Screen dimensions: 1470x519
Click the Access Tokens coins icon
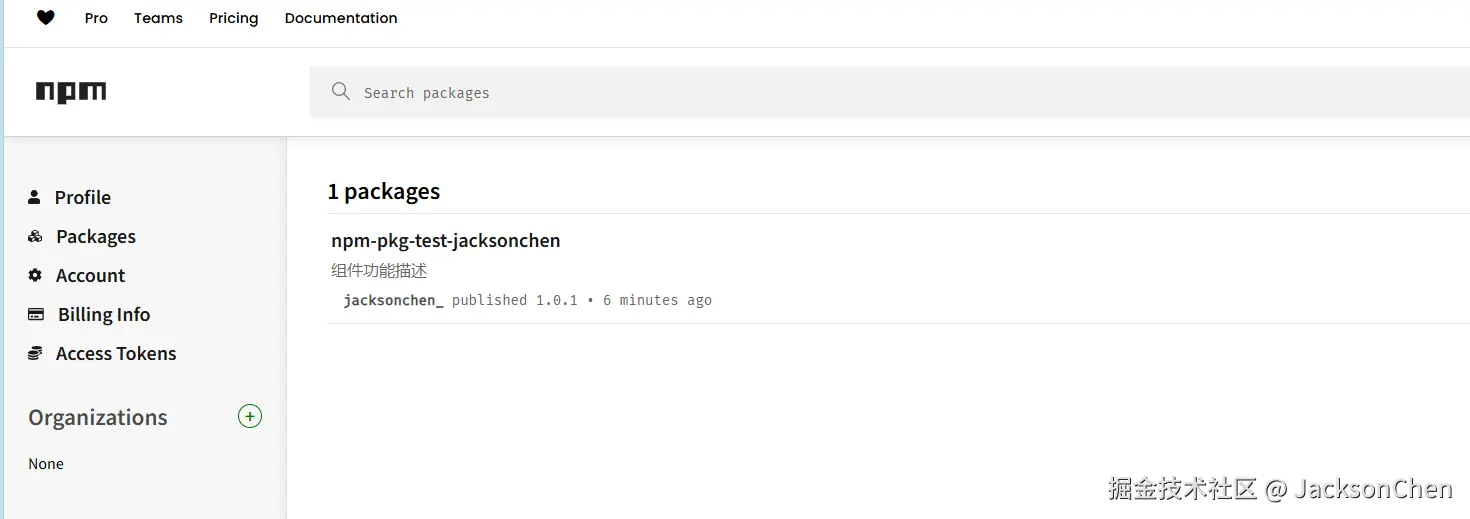pyautogui.click(x=35, y=353)
